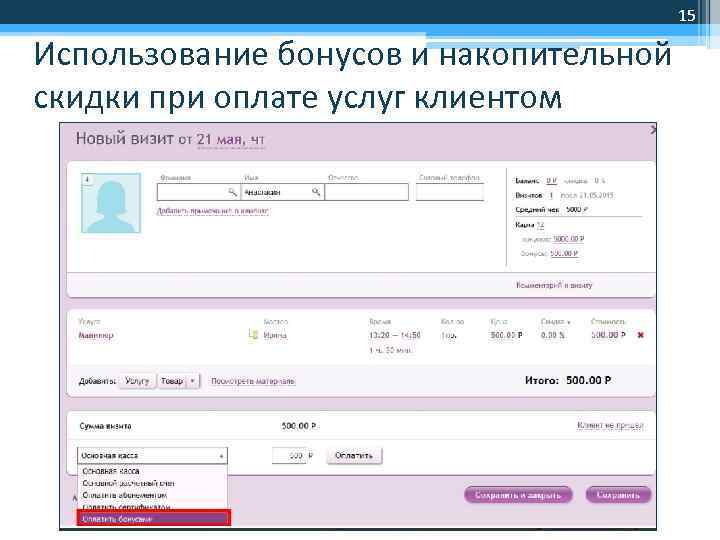Click the Оплатить button
The width and height of the screenshot is (720, 540).
(354, 456)
